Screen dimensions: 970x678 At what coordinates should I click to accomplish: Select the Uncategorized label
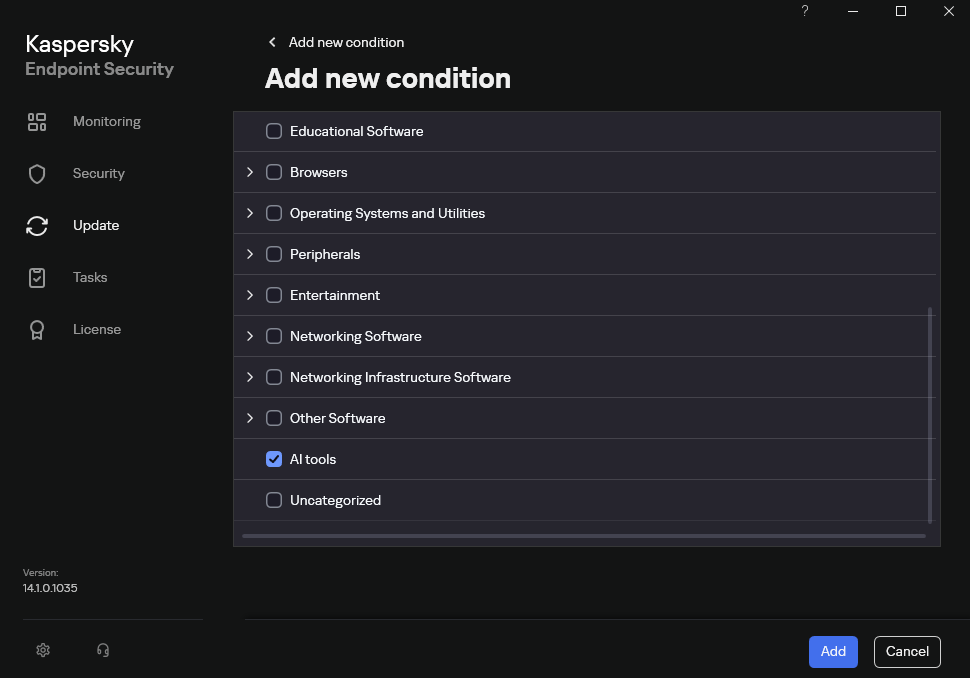335,500
